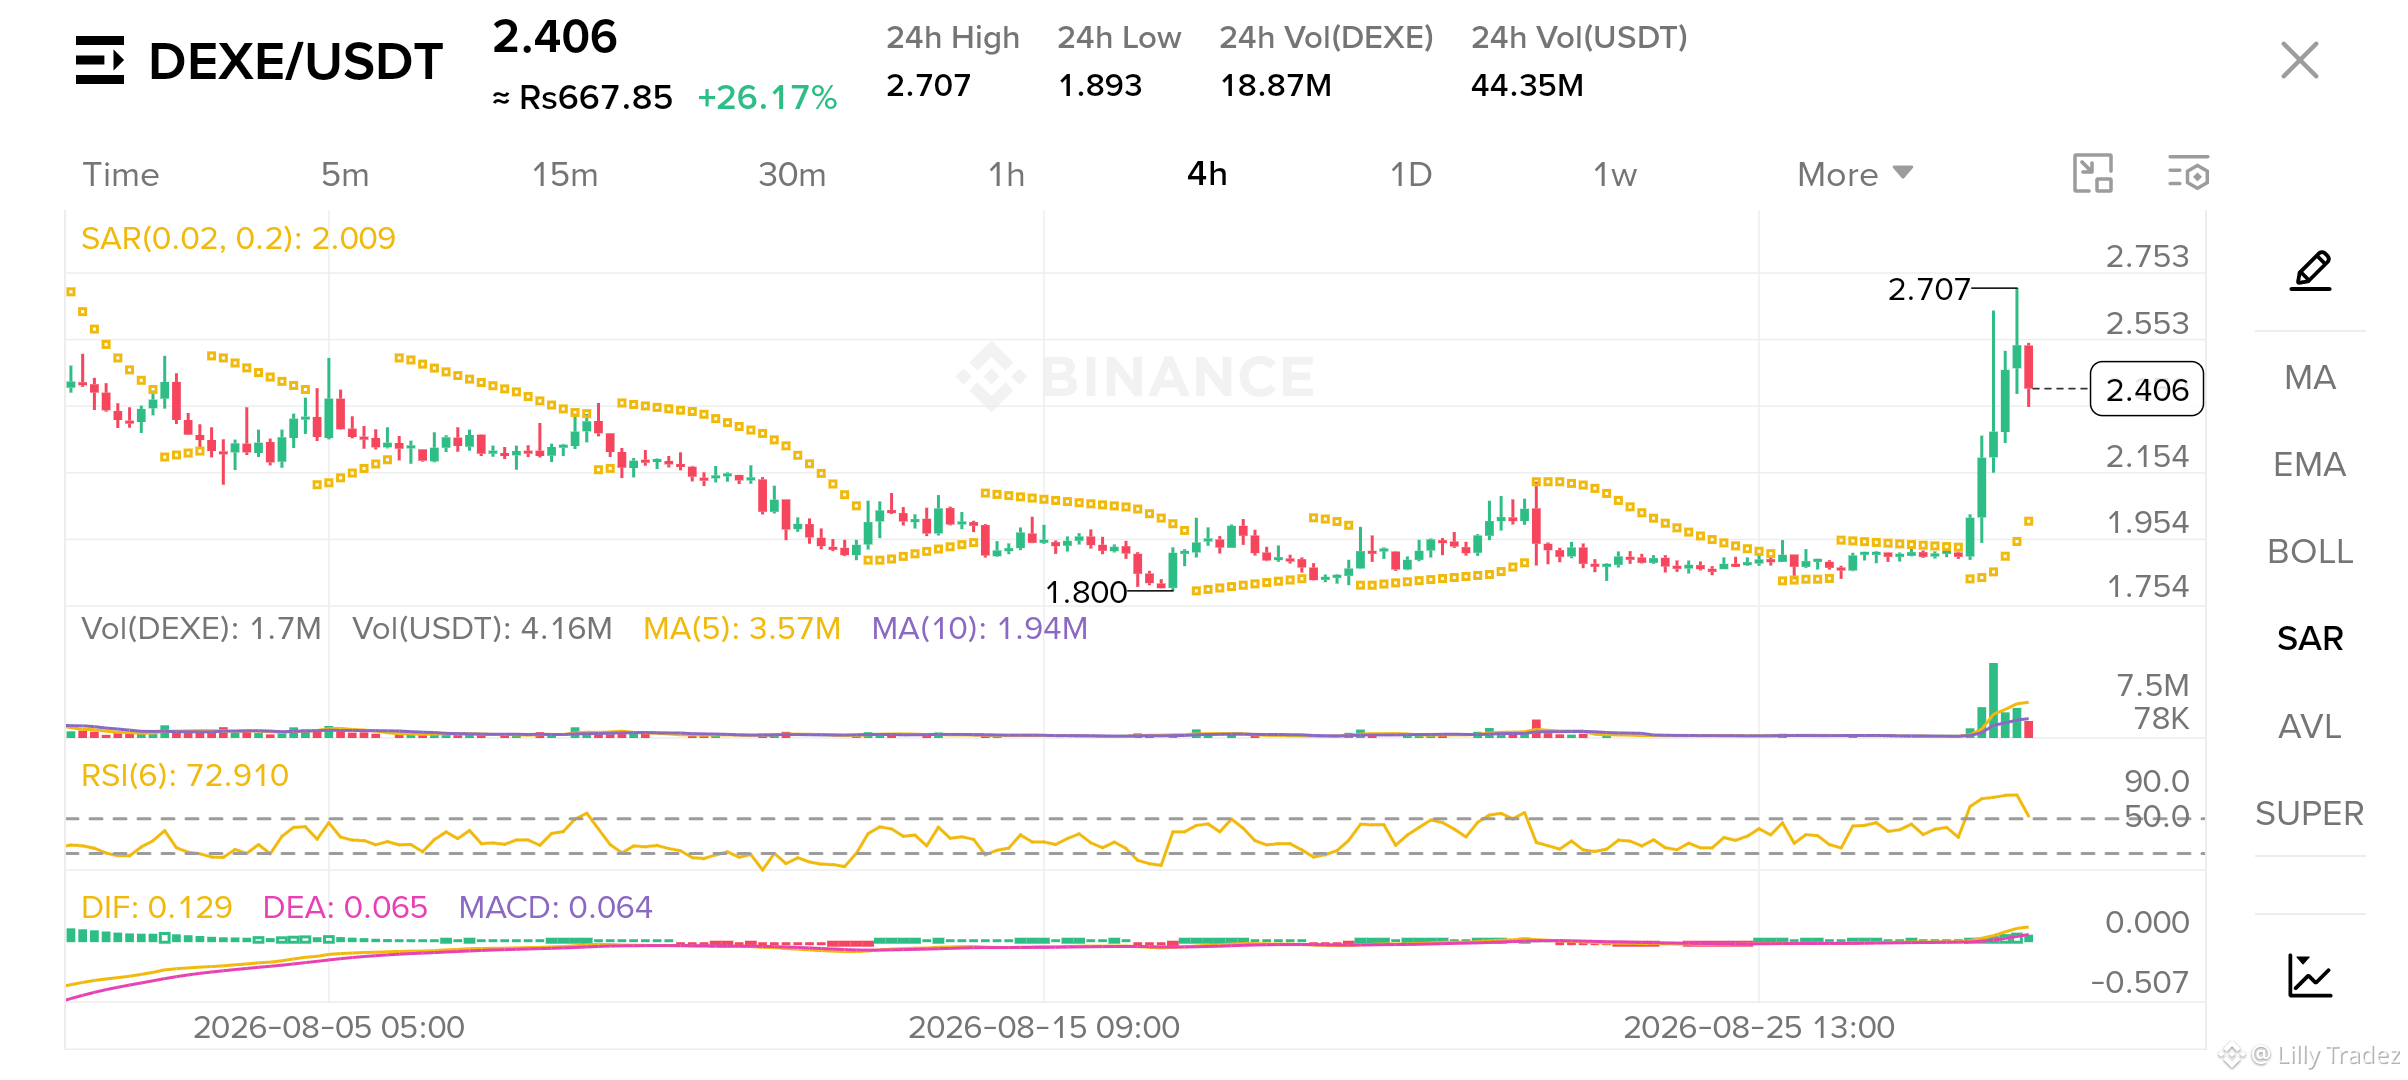Select the 1w interval
The height and width of the screenshot is (1080, 2408).
tap(1615, 174)
